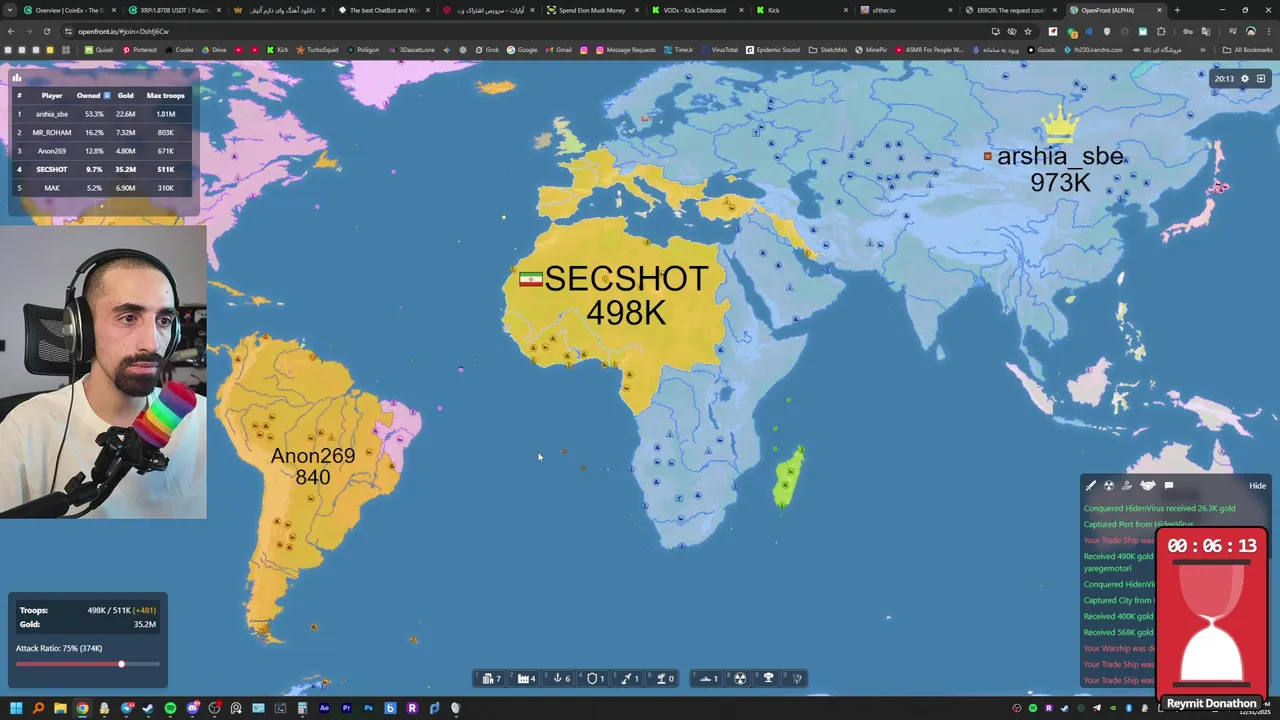Open Premiere Pro from the taskbar
The image size is (1280, 720).
click(x=346, y=708)
